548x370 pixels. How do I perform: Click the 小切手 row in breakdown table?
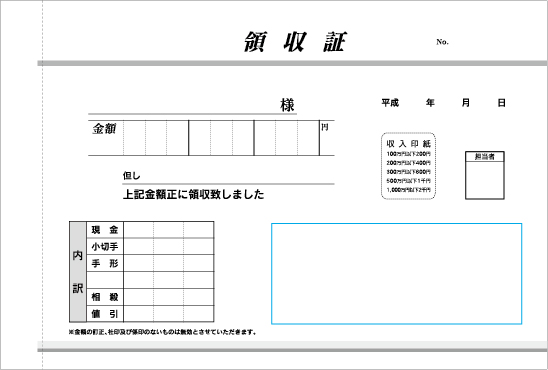point(150,246)
